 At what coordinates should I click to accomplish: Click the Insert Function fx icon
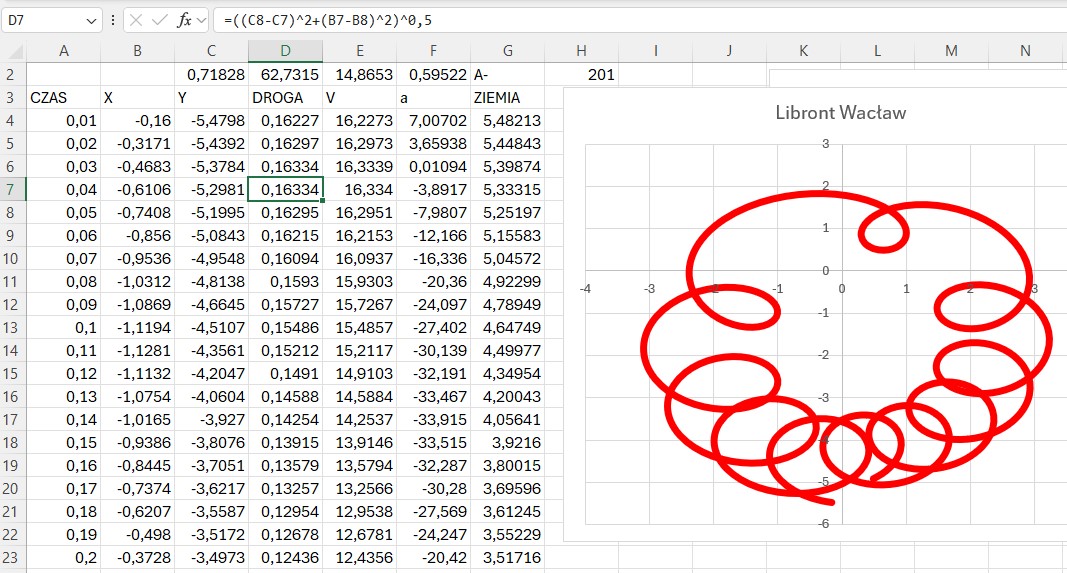183,20
